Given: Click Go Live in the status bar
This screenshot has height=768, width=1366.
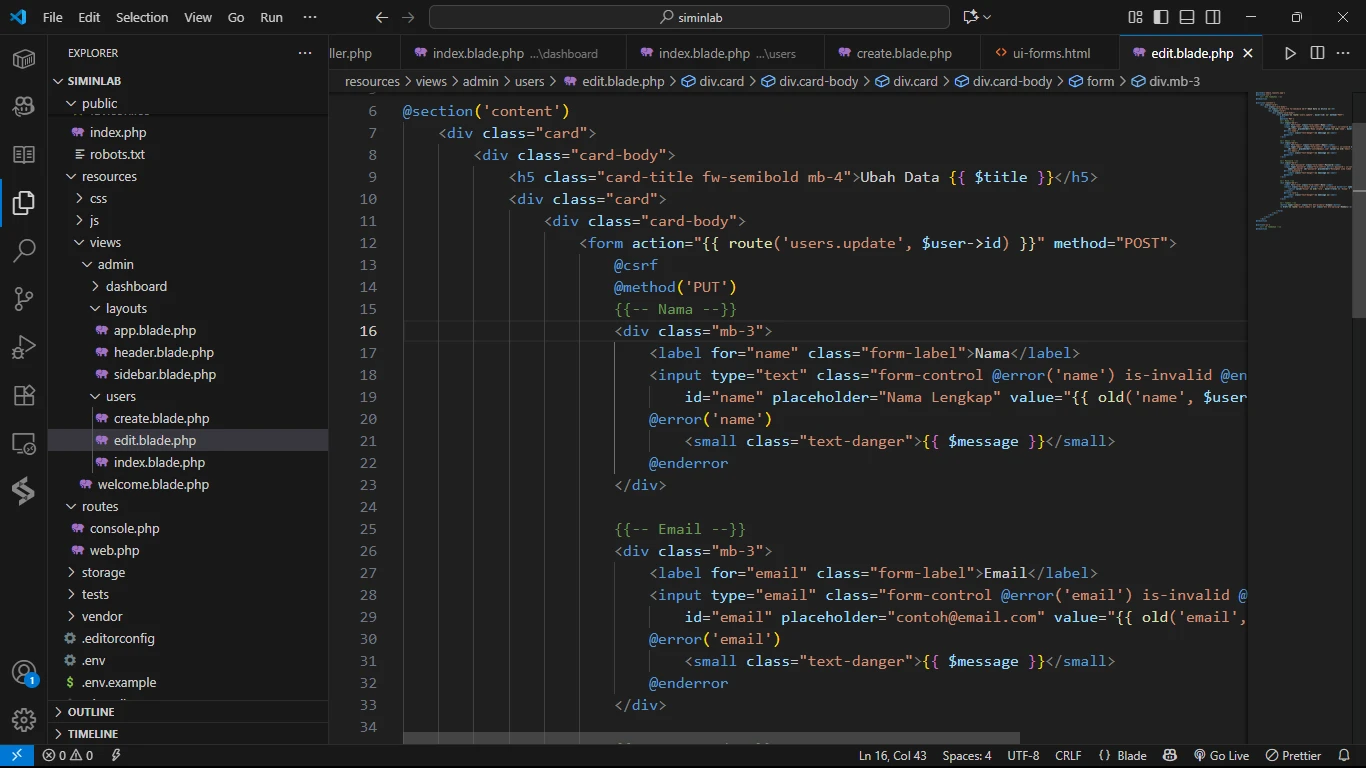Looking at the screenshot, I should pos(1221,756).
